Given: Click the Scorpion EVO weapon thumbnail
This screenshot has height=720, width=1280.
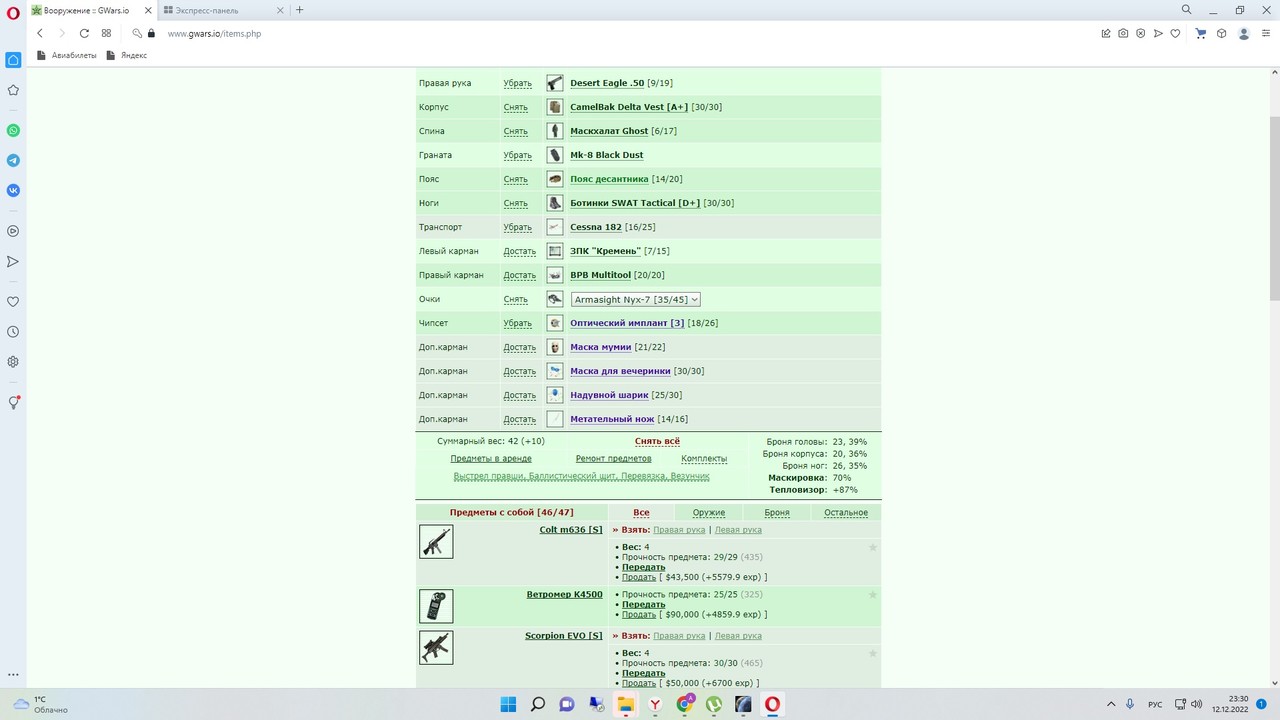Looking at the screenshot, I should tap(436, 647).
